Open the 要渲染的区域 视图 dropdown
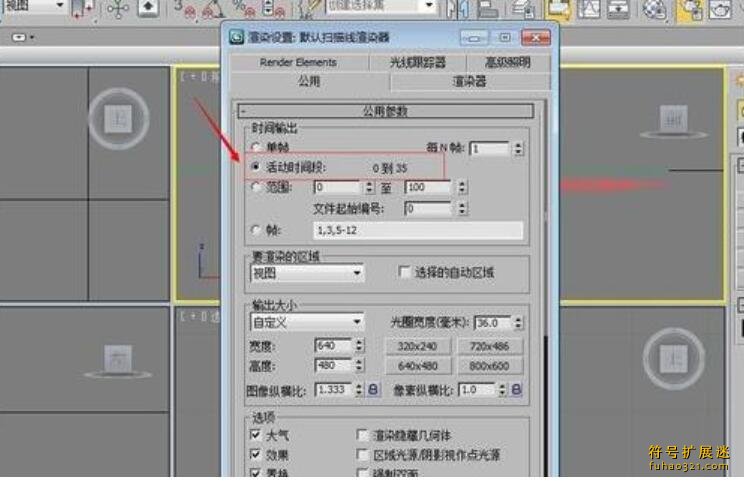The image size is (744, 481). (307, 273)
